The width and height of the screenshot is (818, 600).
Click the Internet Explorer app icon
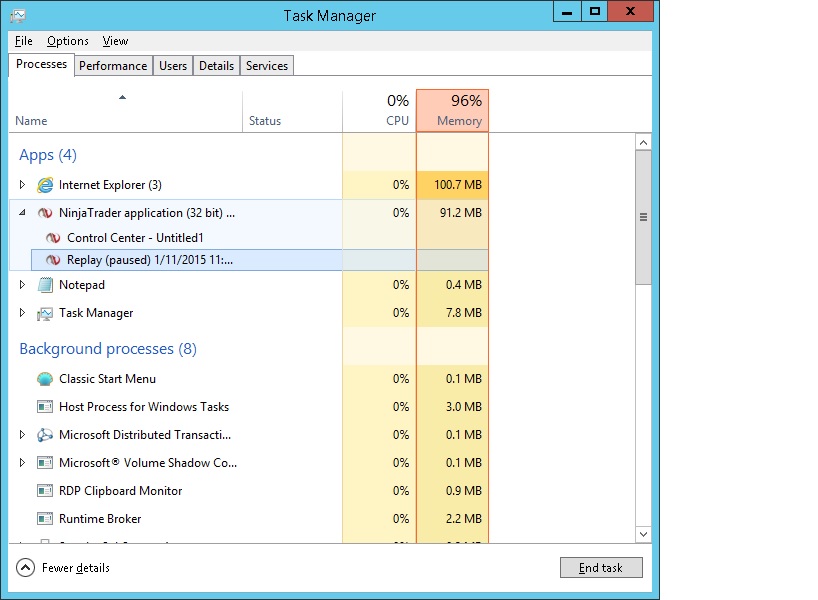point(45,185)
